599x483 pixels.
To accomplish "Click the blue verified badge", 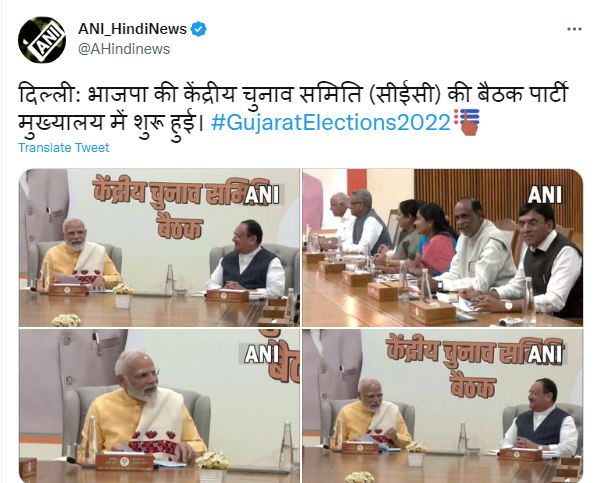I will pyautogui.click(x=198, y=29).
